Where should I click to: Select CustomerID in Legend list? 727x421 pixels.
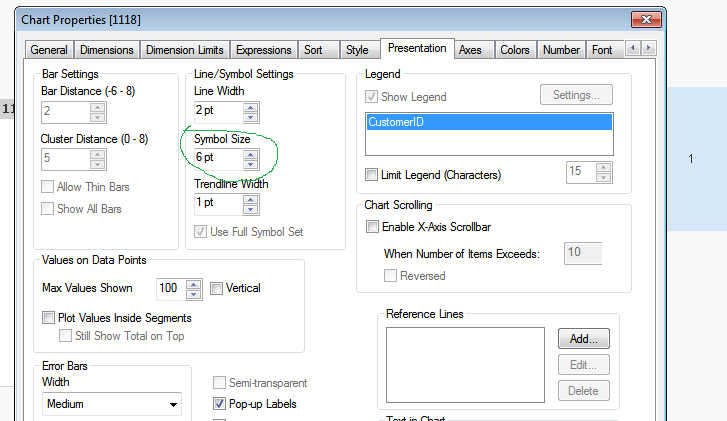(488, 122)
